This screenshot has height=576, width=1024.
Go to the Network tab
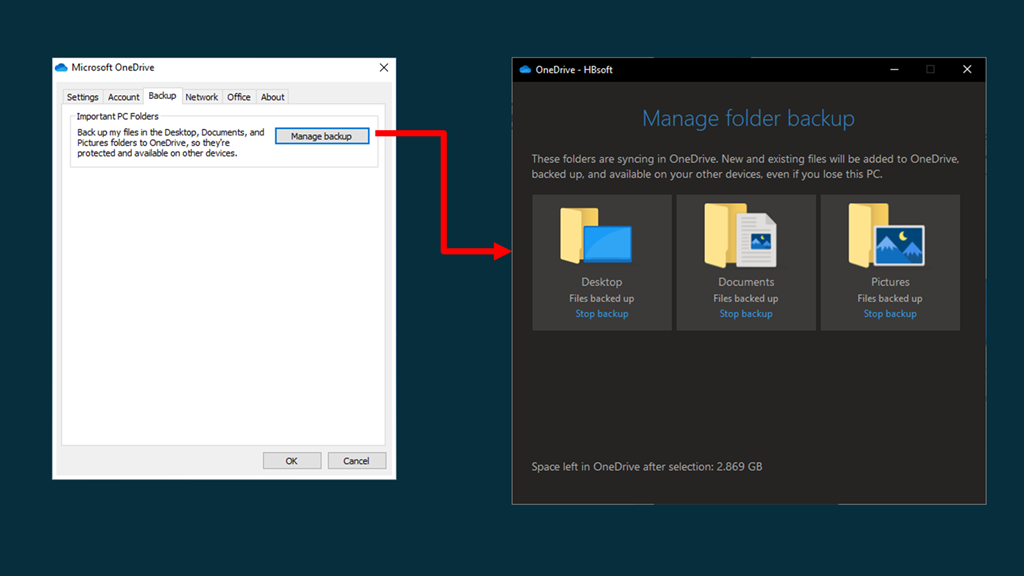pyautogui.click(x=201, y=97)
